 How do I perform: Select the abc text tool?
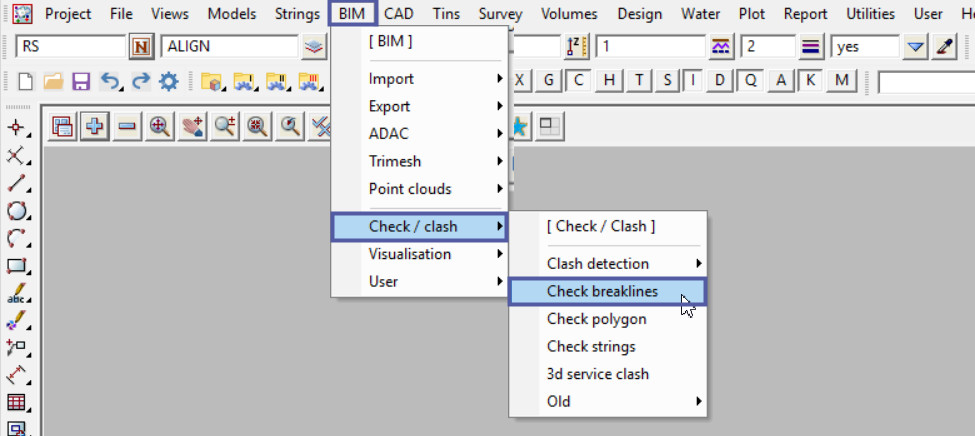[x=17, y=293]
